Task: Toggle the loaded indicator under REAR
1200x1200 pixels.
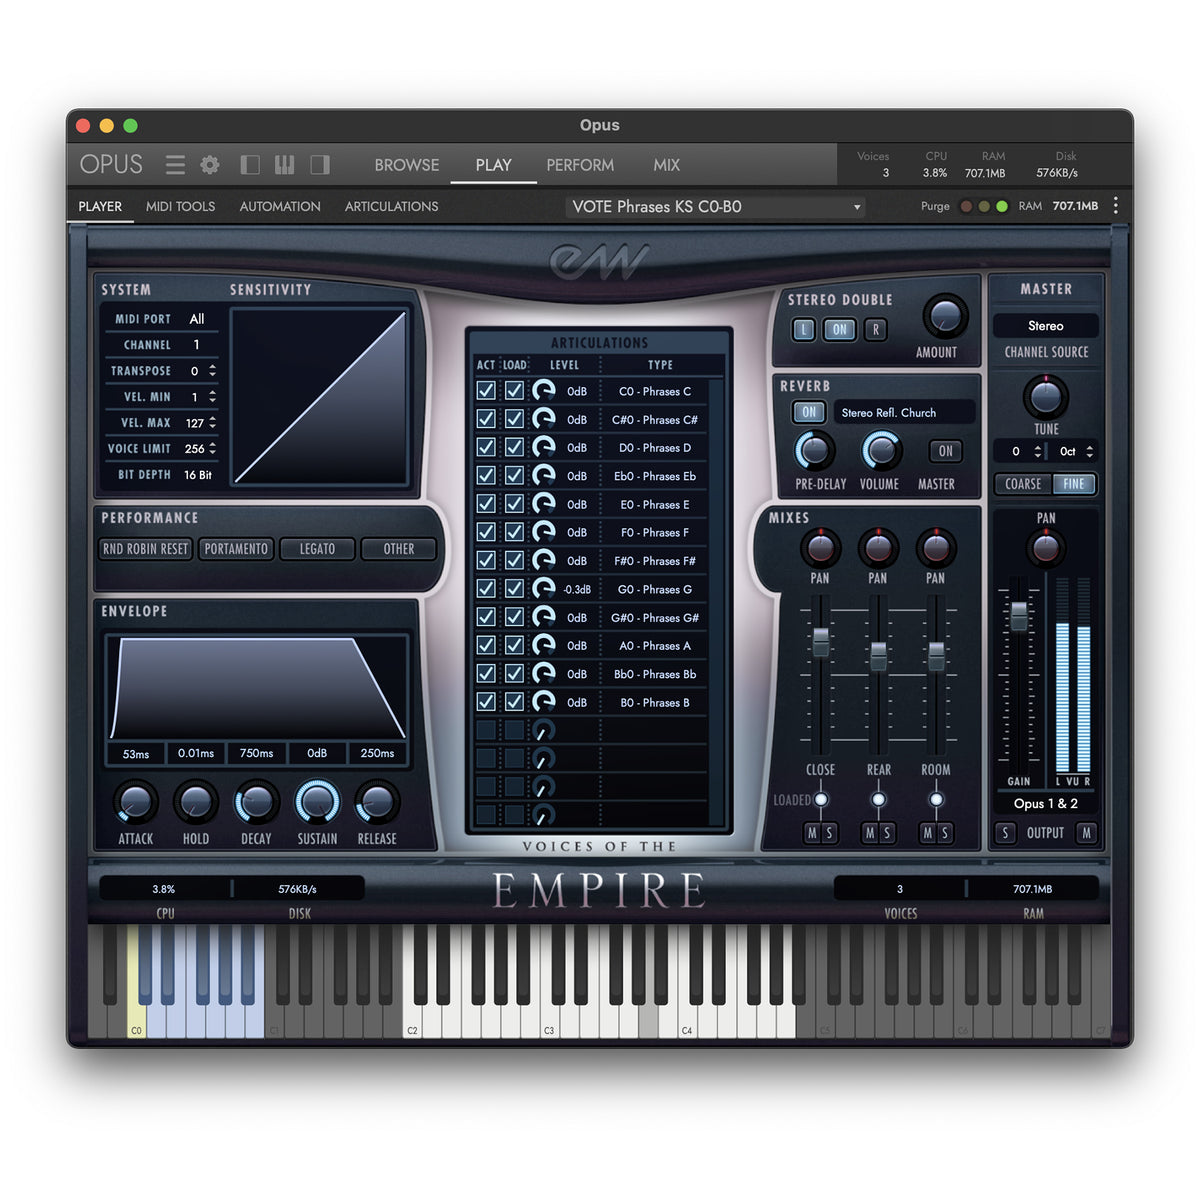Action: [x=878, y=799]
